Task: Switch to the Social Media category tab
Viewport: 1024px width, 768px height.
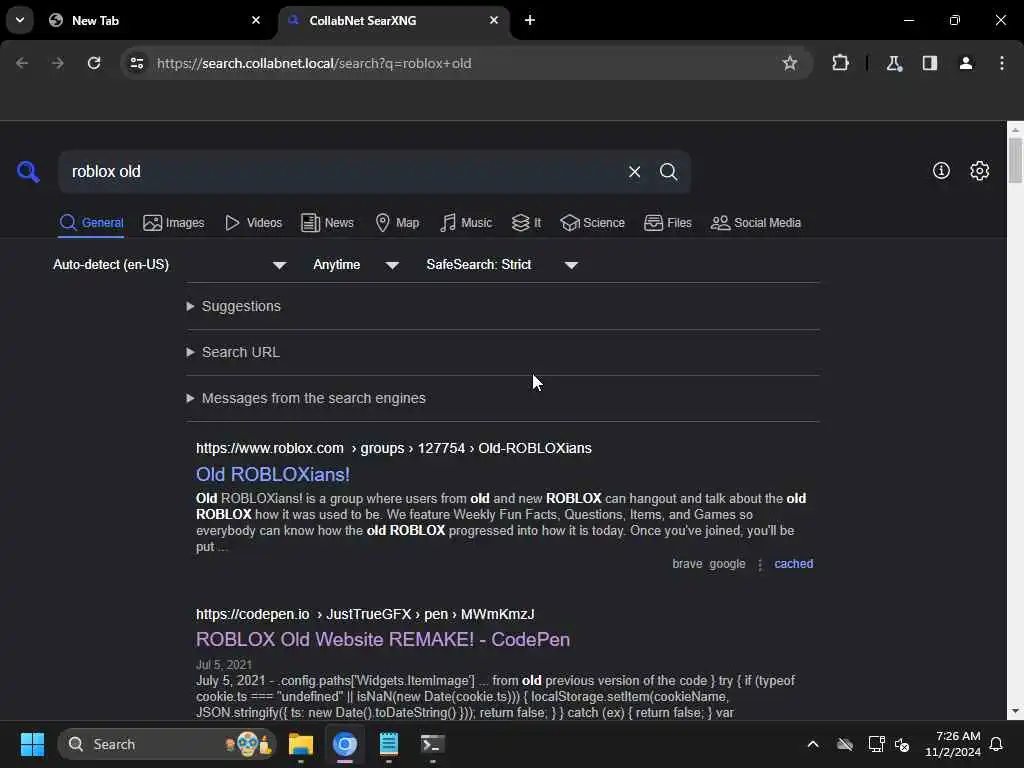Action: [x=756, y=223]
